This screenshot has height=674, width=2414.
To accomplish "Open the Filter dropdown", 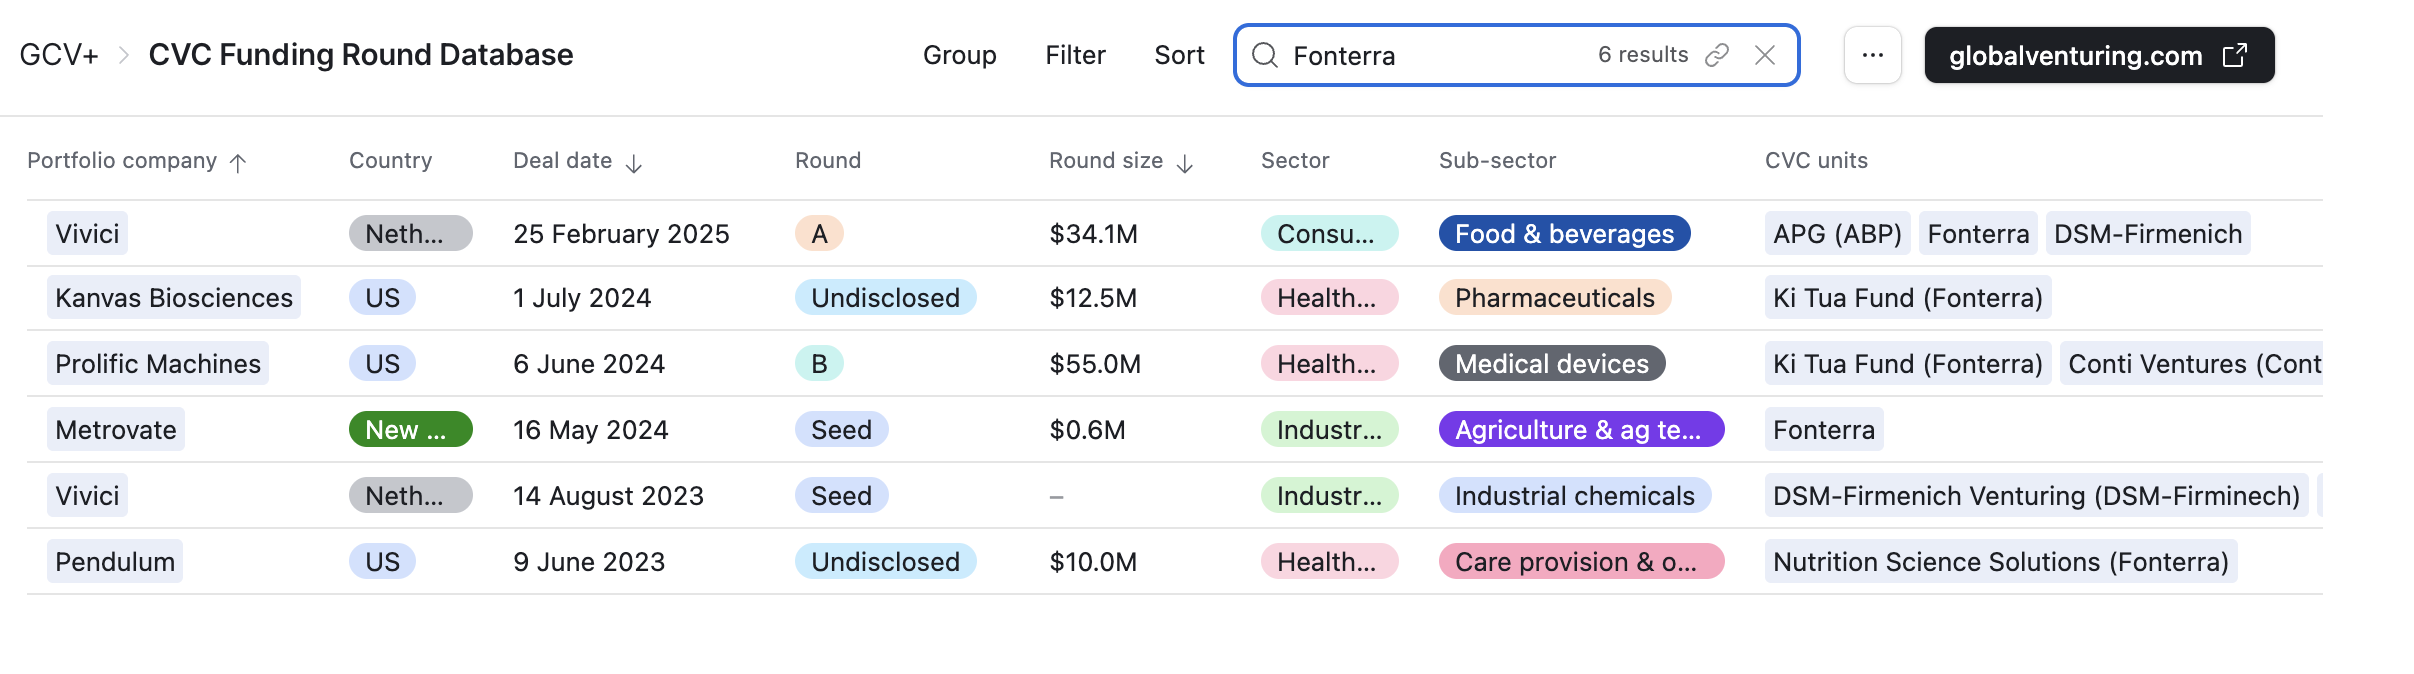I will click(x=1075, y=55).
